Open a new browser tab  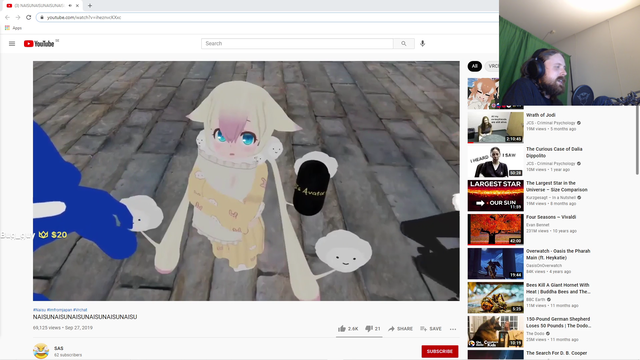click(90, 6)
